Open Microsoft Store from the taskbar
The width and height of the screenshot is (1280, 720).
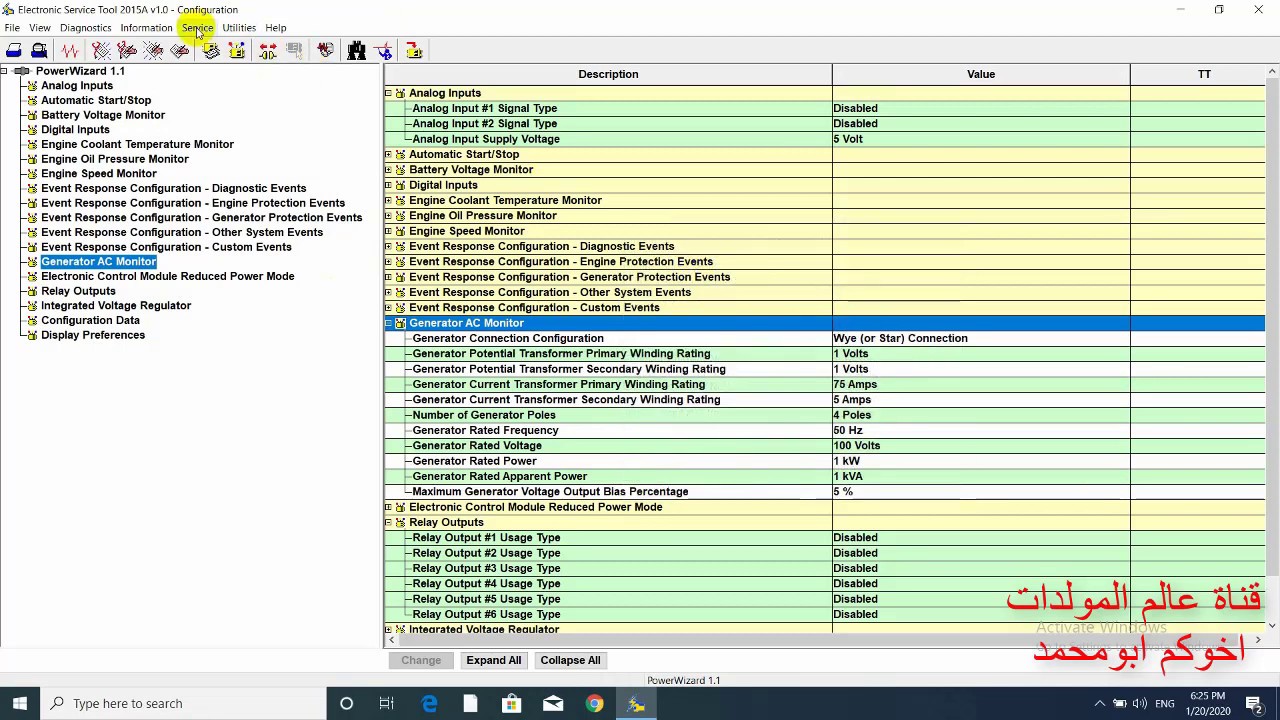point(511,704)
